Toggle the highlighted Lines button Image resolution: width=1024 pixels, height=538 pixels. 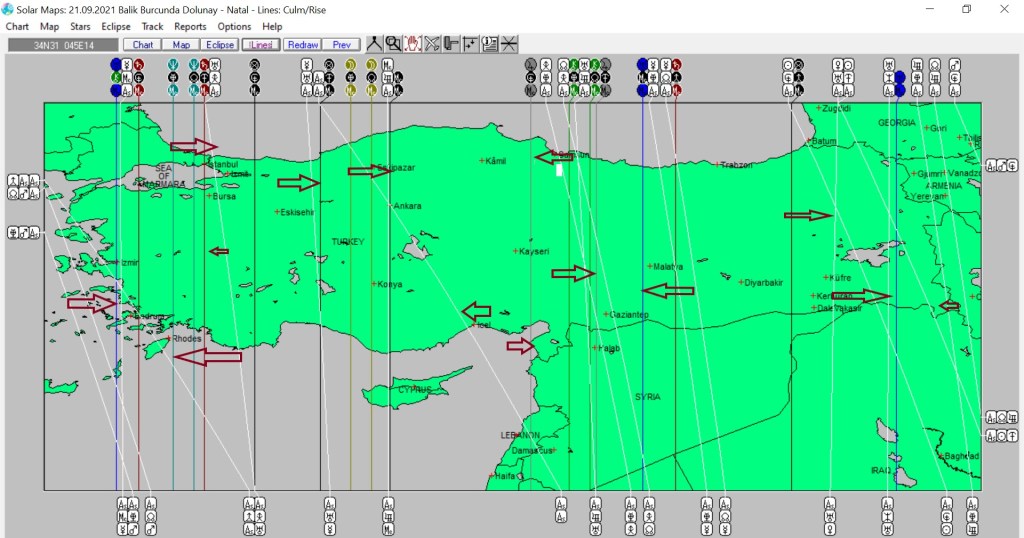[260, 45]
